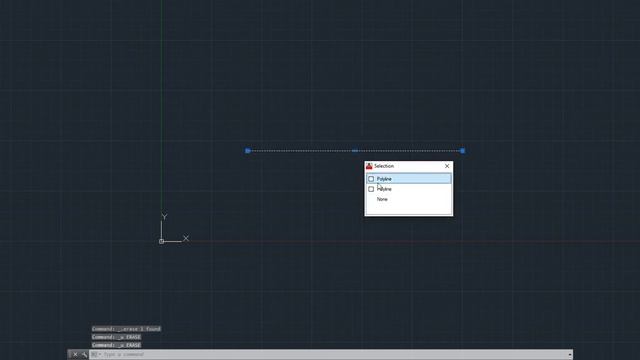The height and width of the screenshot is (360, 640).
Task: Click the midpoint grip of the selected polyline
Action: 355,151
